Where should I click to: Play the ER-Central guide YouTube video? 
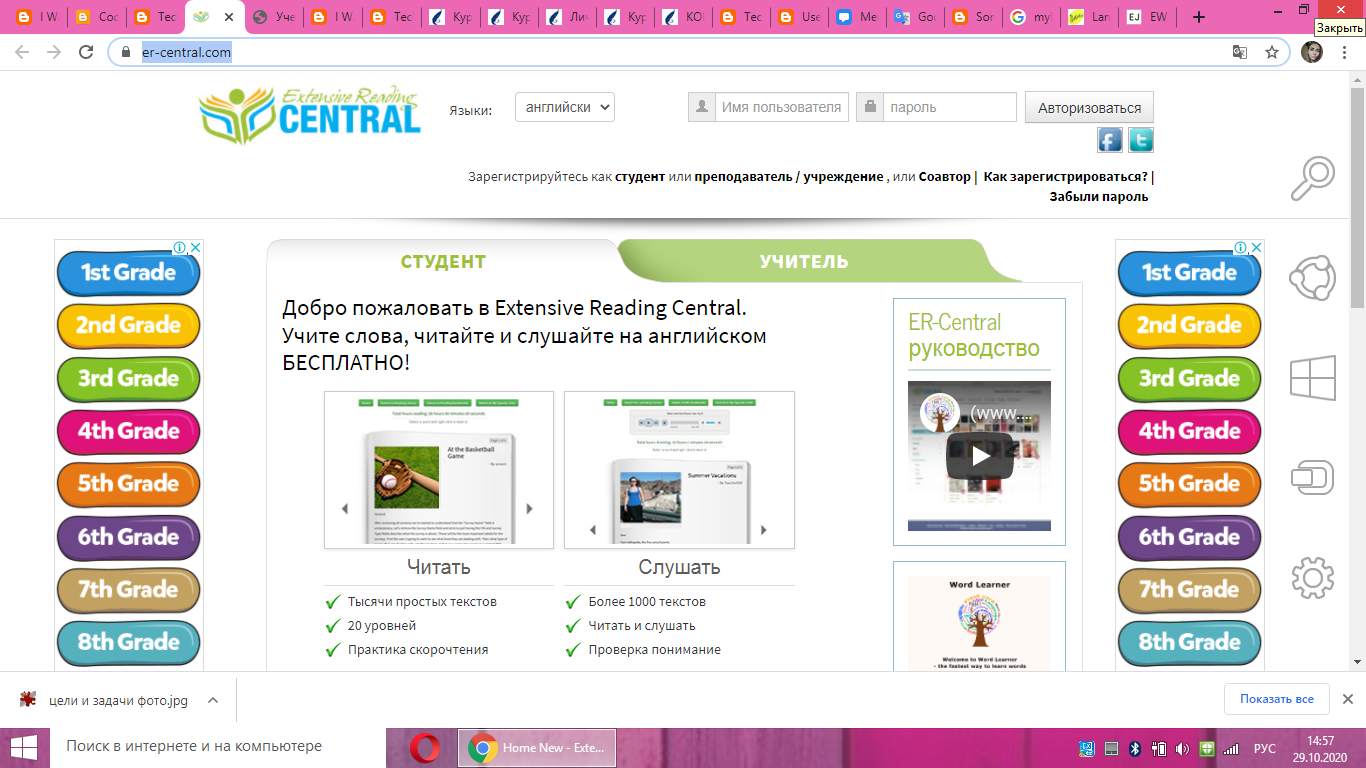pyautogui.click(x=980, y=456)
